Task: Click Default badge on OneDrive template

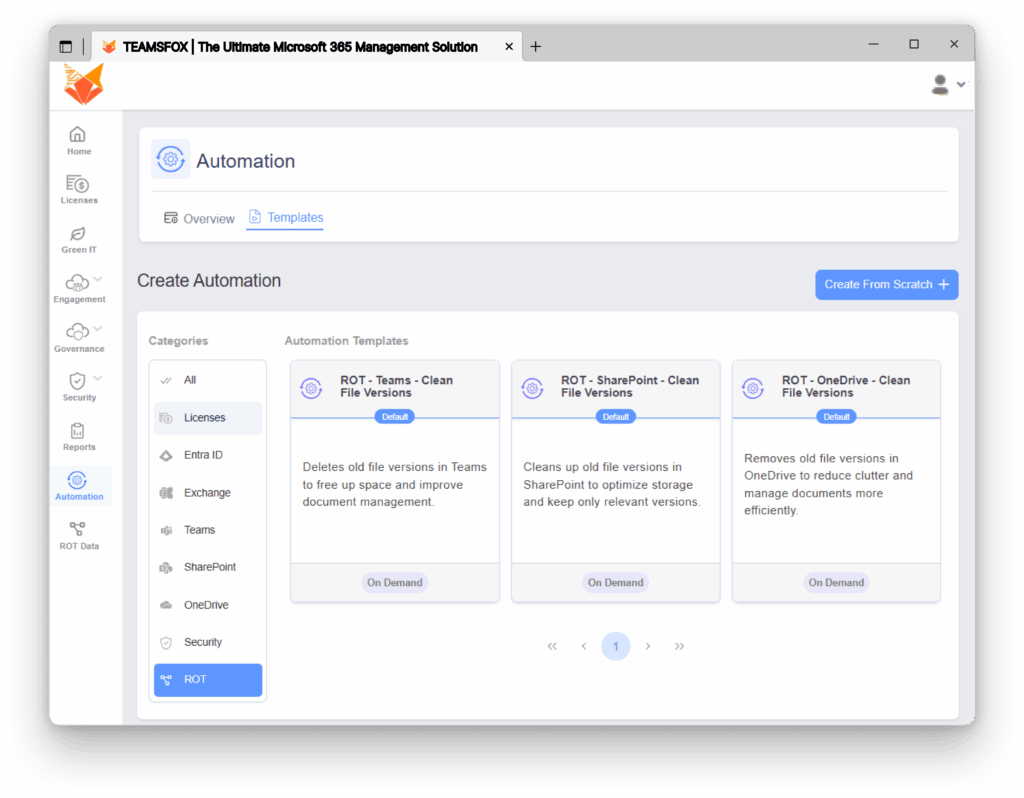Action: (x=836, y=417)
